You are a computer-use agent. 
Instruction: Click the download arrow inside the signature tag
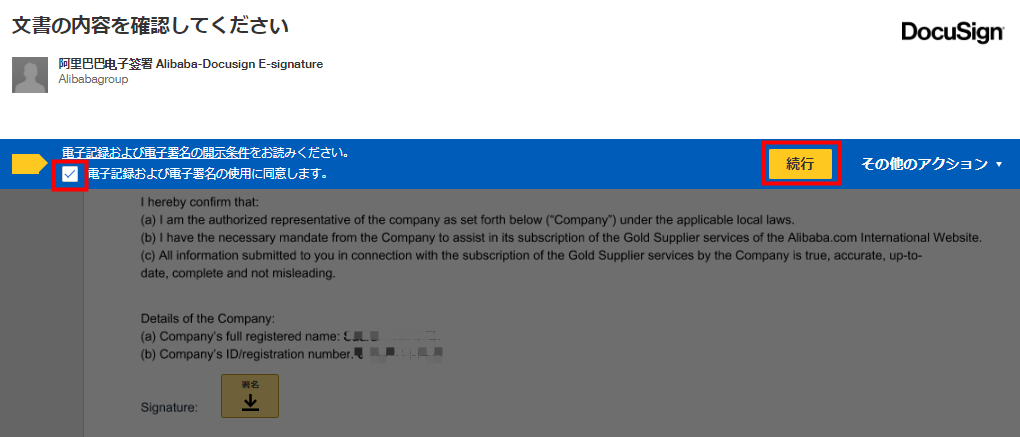(250, 403)
